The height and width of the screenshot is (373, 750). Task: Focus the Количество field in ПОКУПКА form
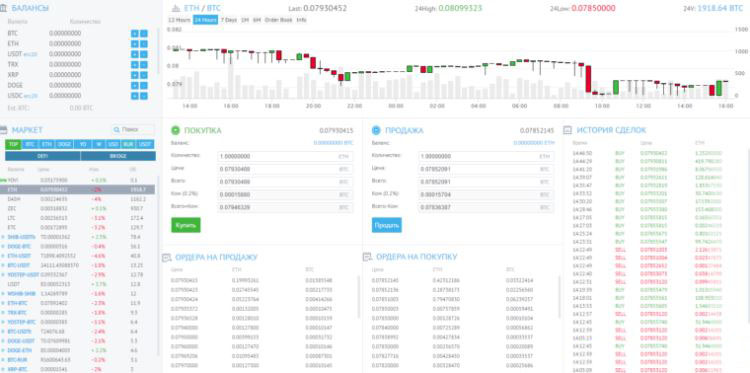click(286, 156)
